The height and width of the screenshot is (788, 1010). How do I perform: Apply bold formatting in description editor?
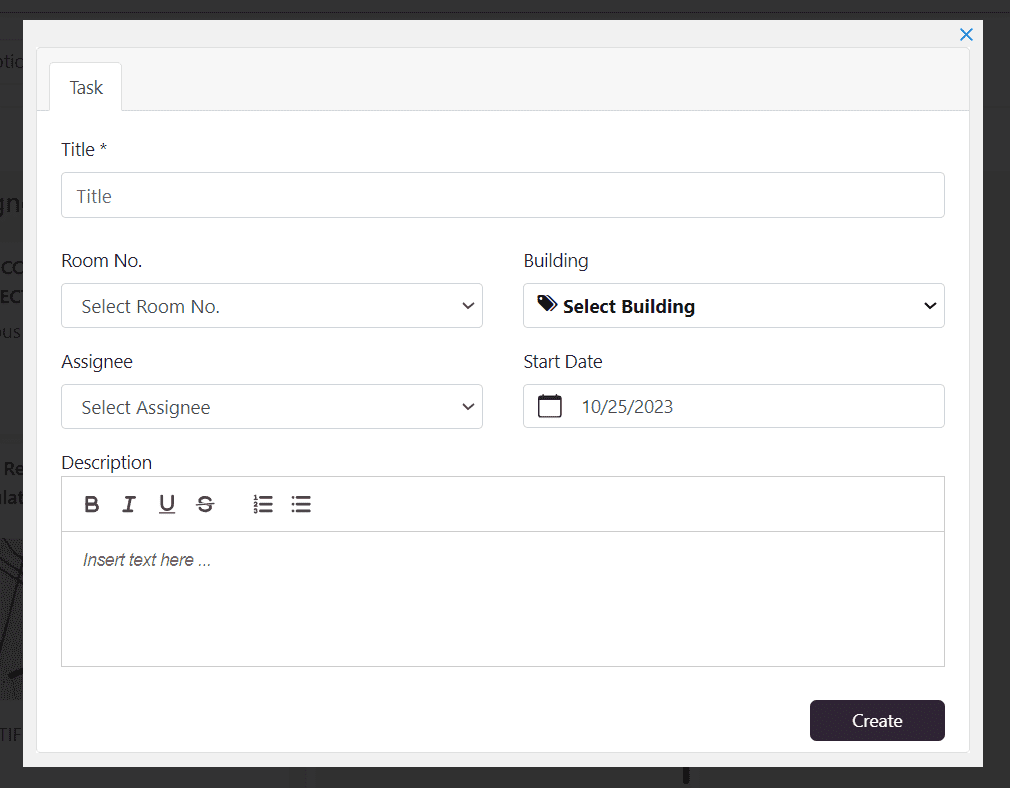pos(91,504)
